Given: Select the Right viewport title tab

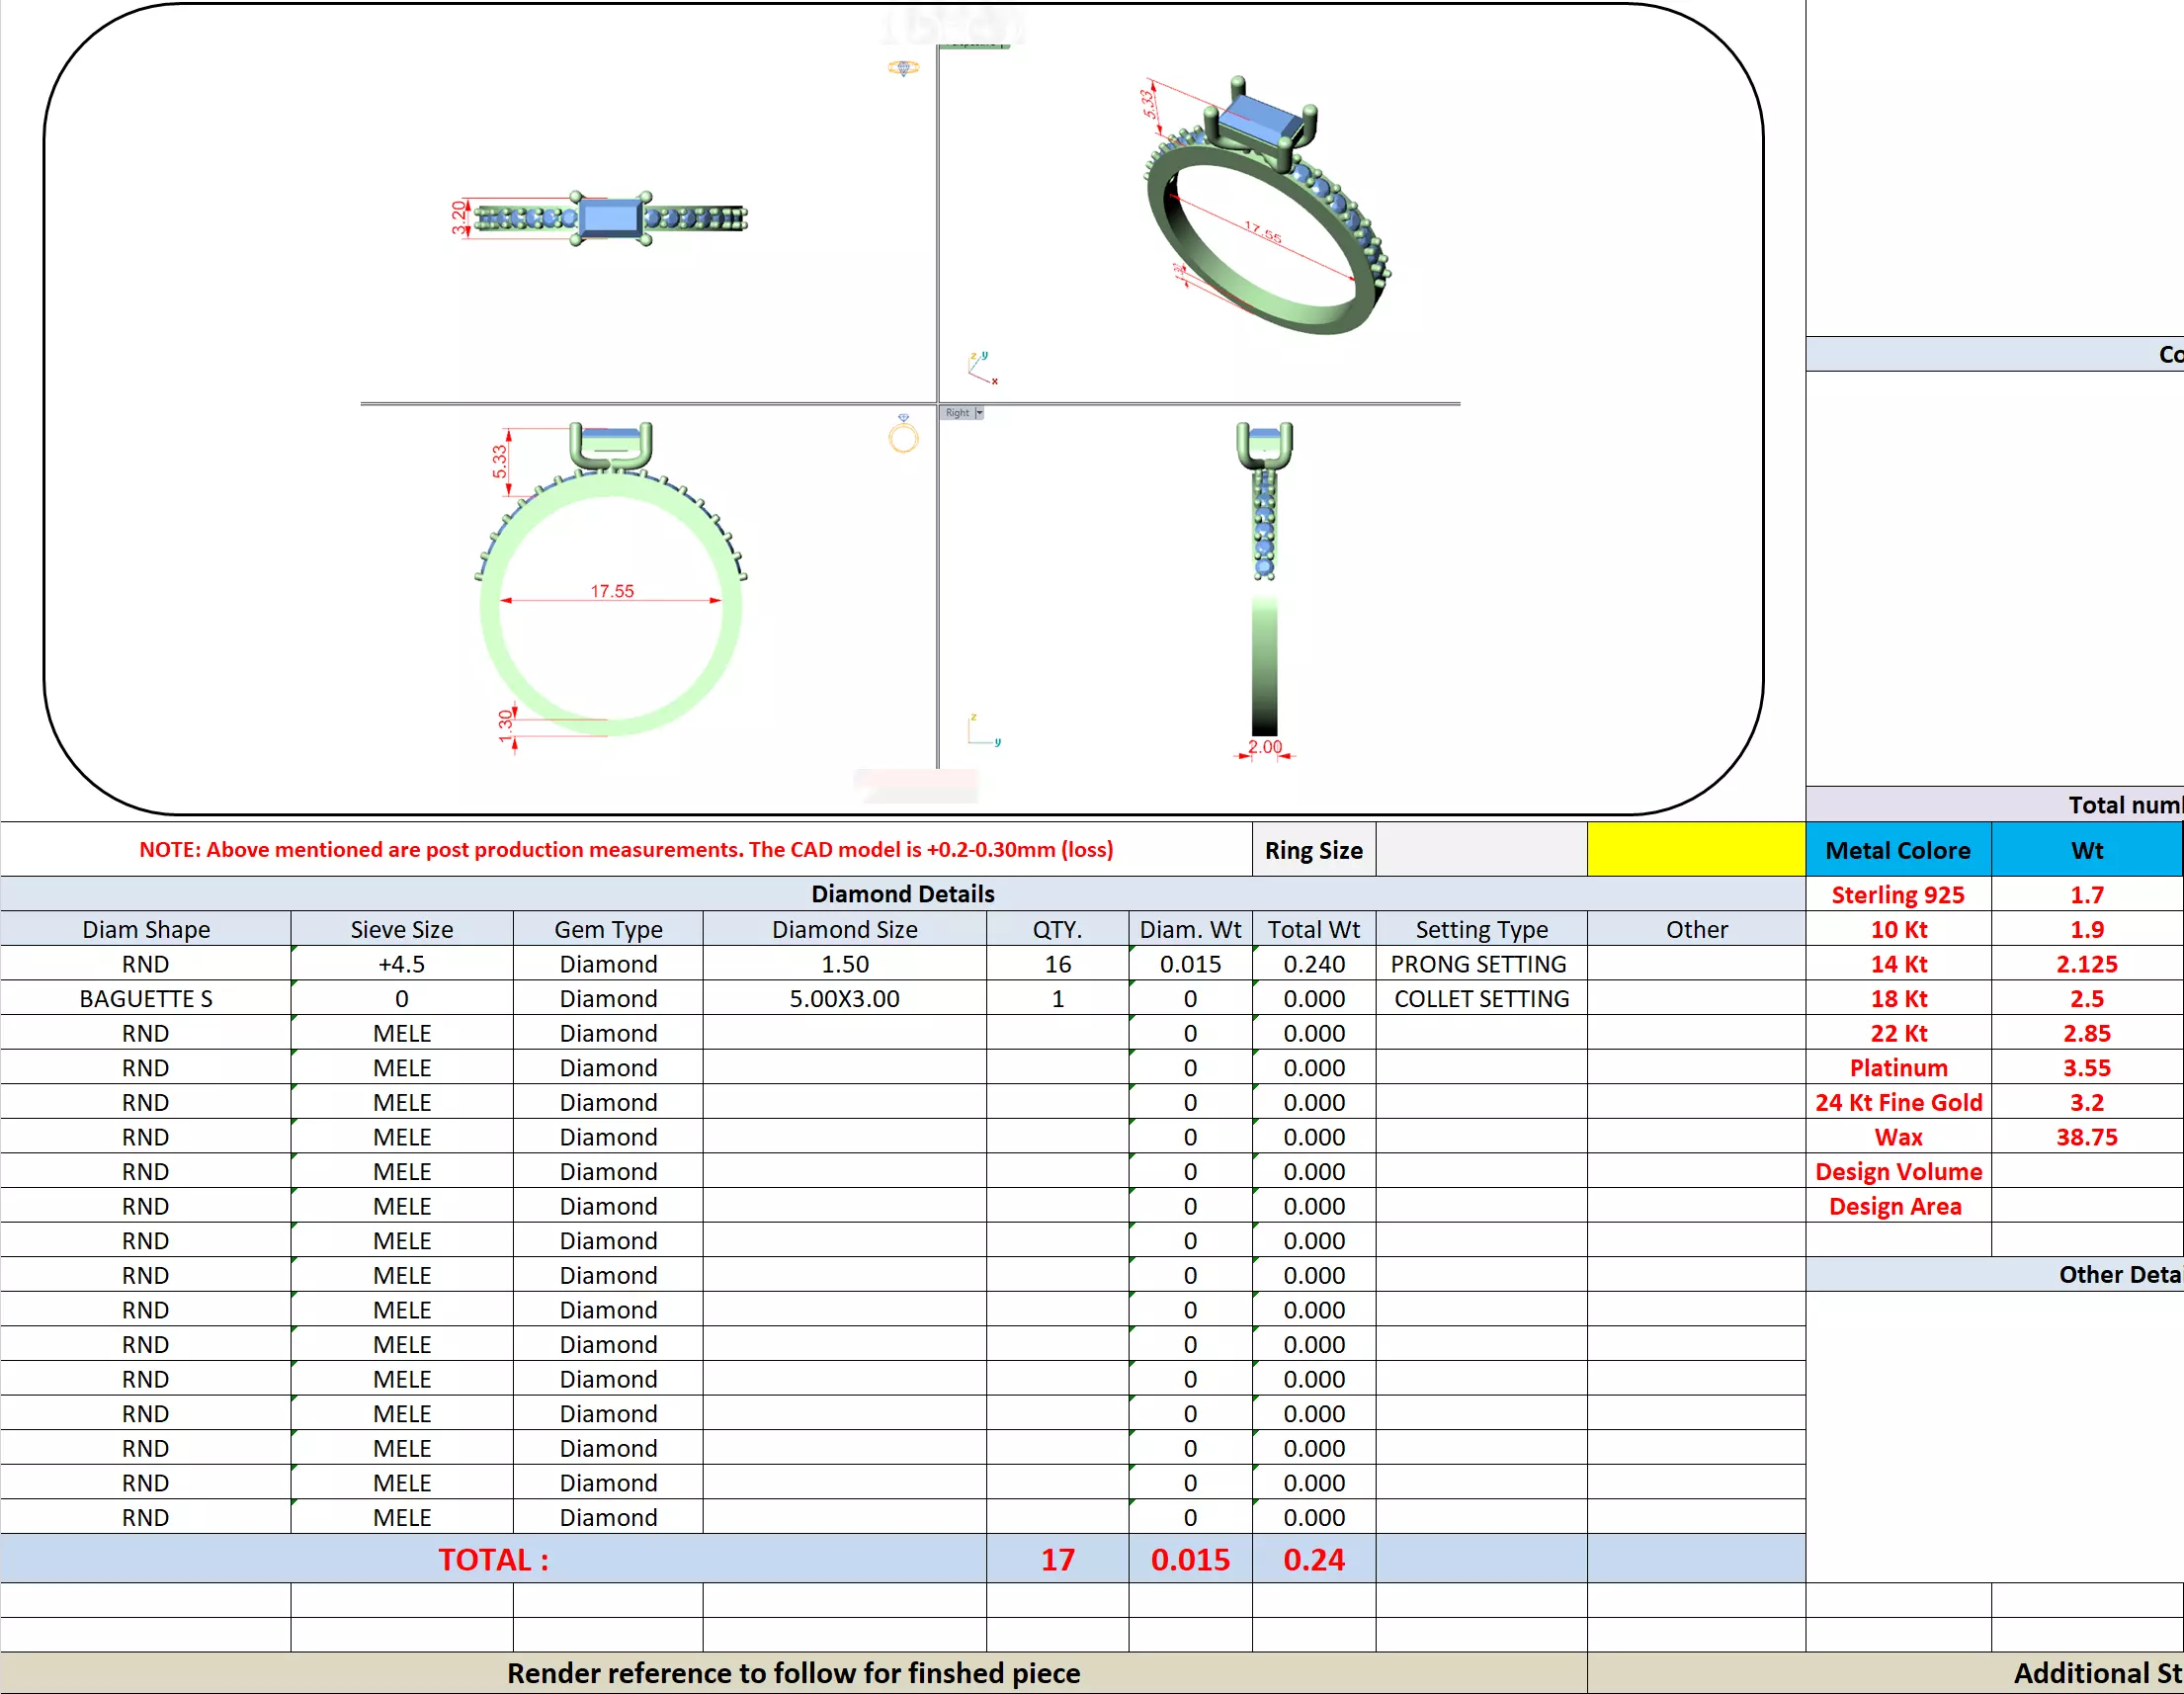Looking at the screenshot, I should pyautogui.click(x=957, y=413).
